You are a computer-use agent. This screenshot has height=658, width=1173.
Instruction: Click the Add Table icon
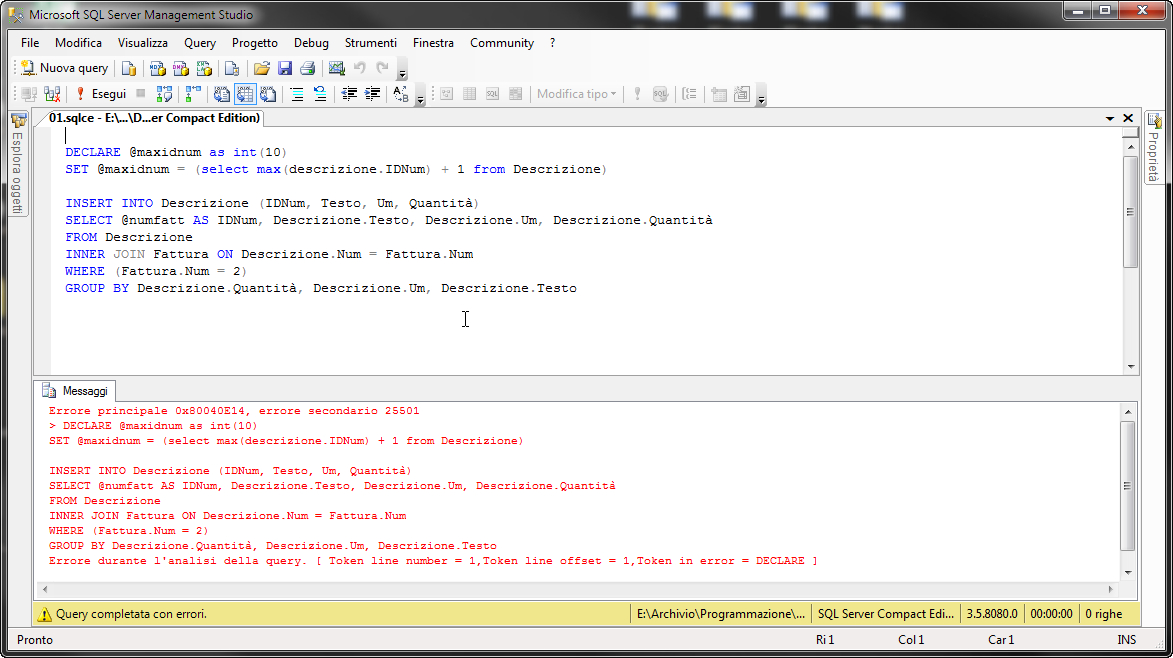click(719, 94)
